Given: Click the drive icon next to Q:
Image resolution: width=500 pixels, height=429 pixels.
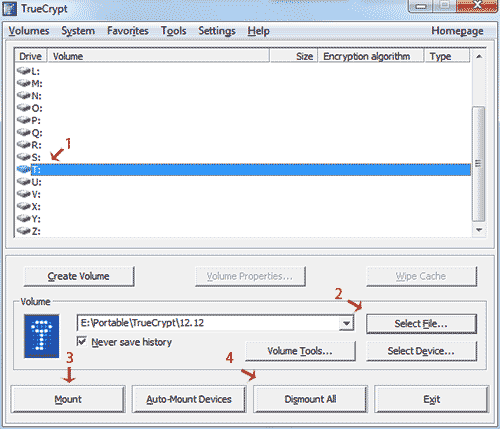Looking at the screenshot, I should (x=23, y=132).
